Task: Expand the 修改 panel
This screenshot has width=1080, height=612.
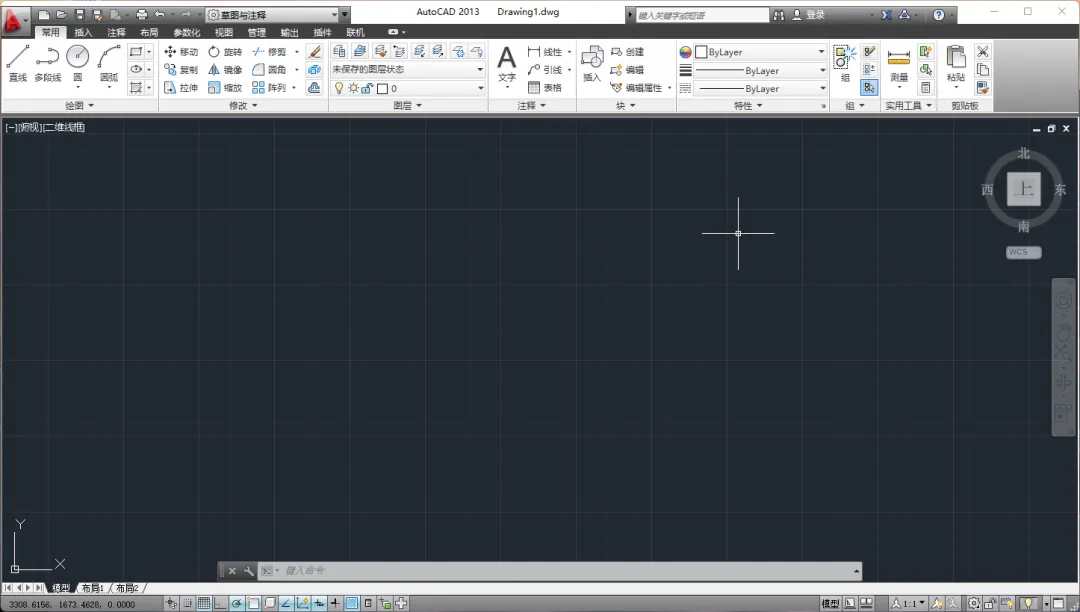Action: pyautogui.click(x=243, y=105)
